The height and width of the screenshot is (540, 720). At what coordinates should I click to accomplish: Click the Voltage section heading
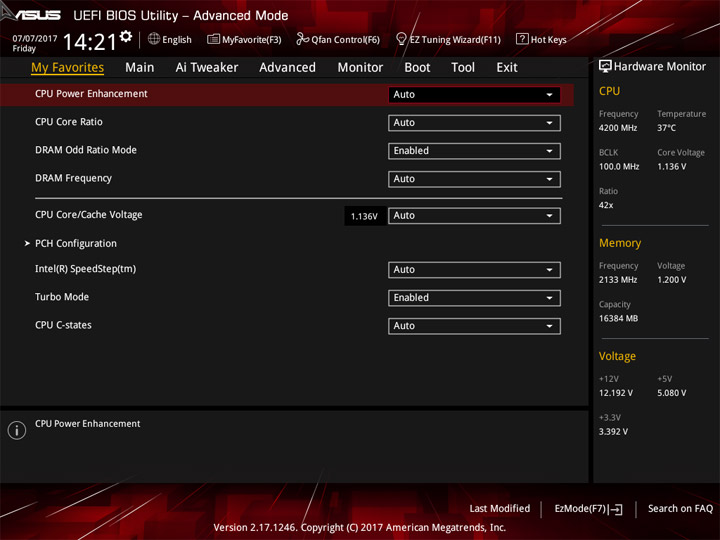click(x=618, y=356)
